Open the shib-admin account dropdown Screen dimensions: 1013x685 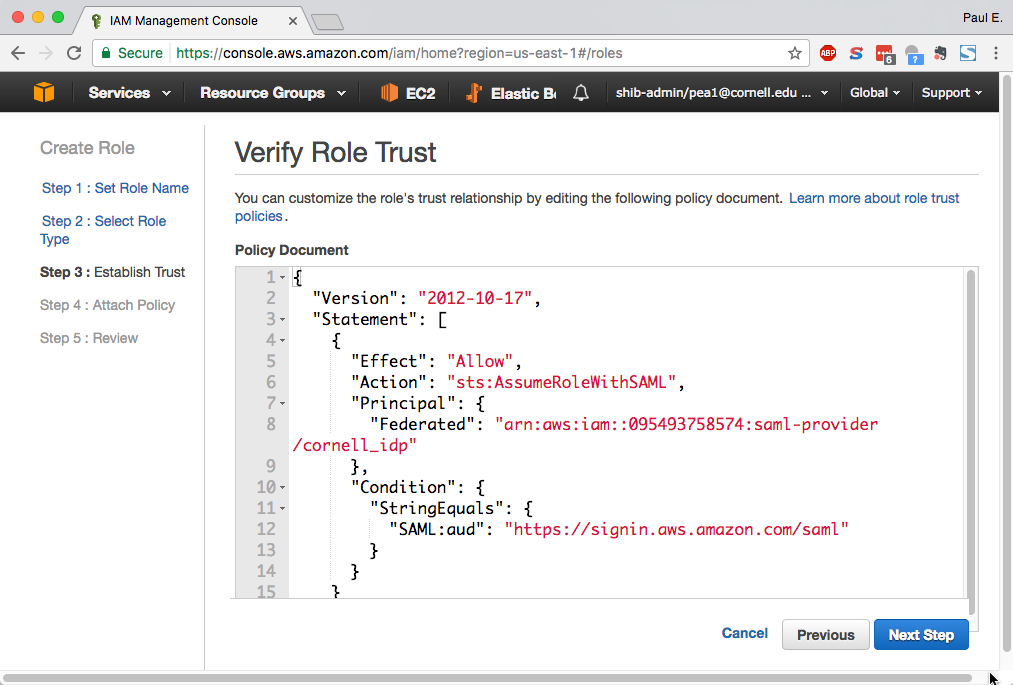722,92
